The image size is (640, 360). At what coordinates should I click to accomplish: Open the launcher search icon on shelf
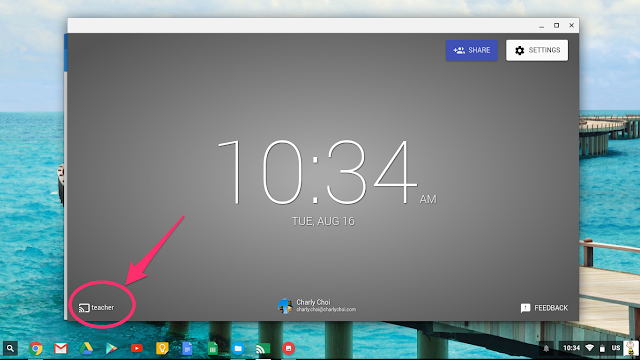tap(10, 348)
